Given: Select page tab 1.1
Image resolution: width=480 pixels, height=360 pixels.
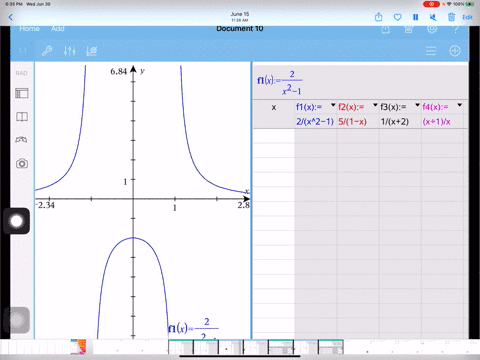Looking at the screenshot, I should 22,51.
